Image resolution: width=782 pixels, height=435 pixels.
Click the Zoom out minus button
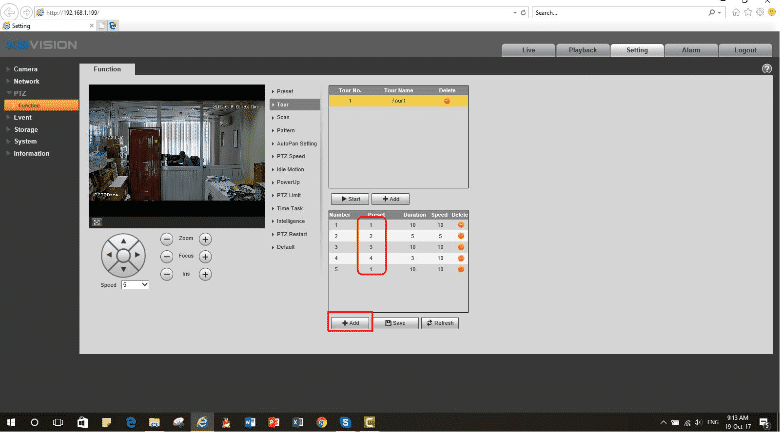tap(167, 239)
